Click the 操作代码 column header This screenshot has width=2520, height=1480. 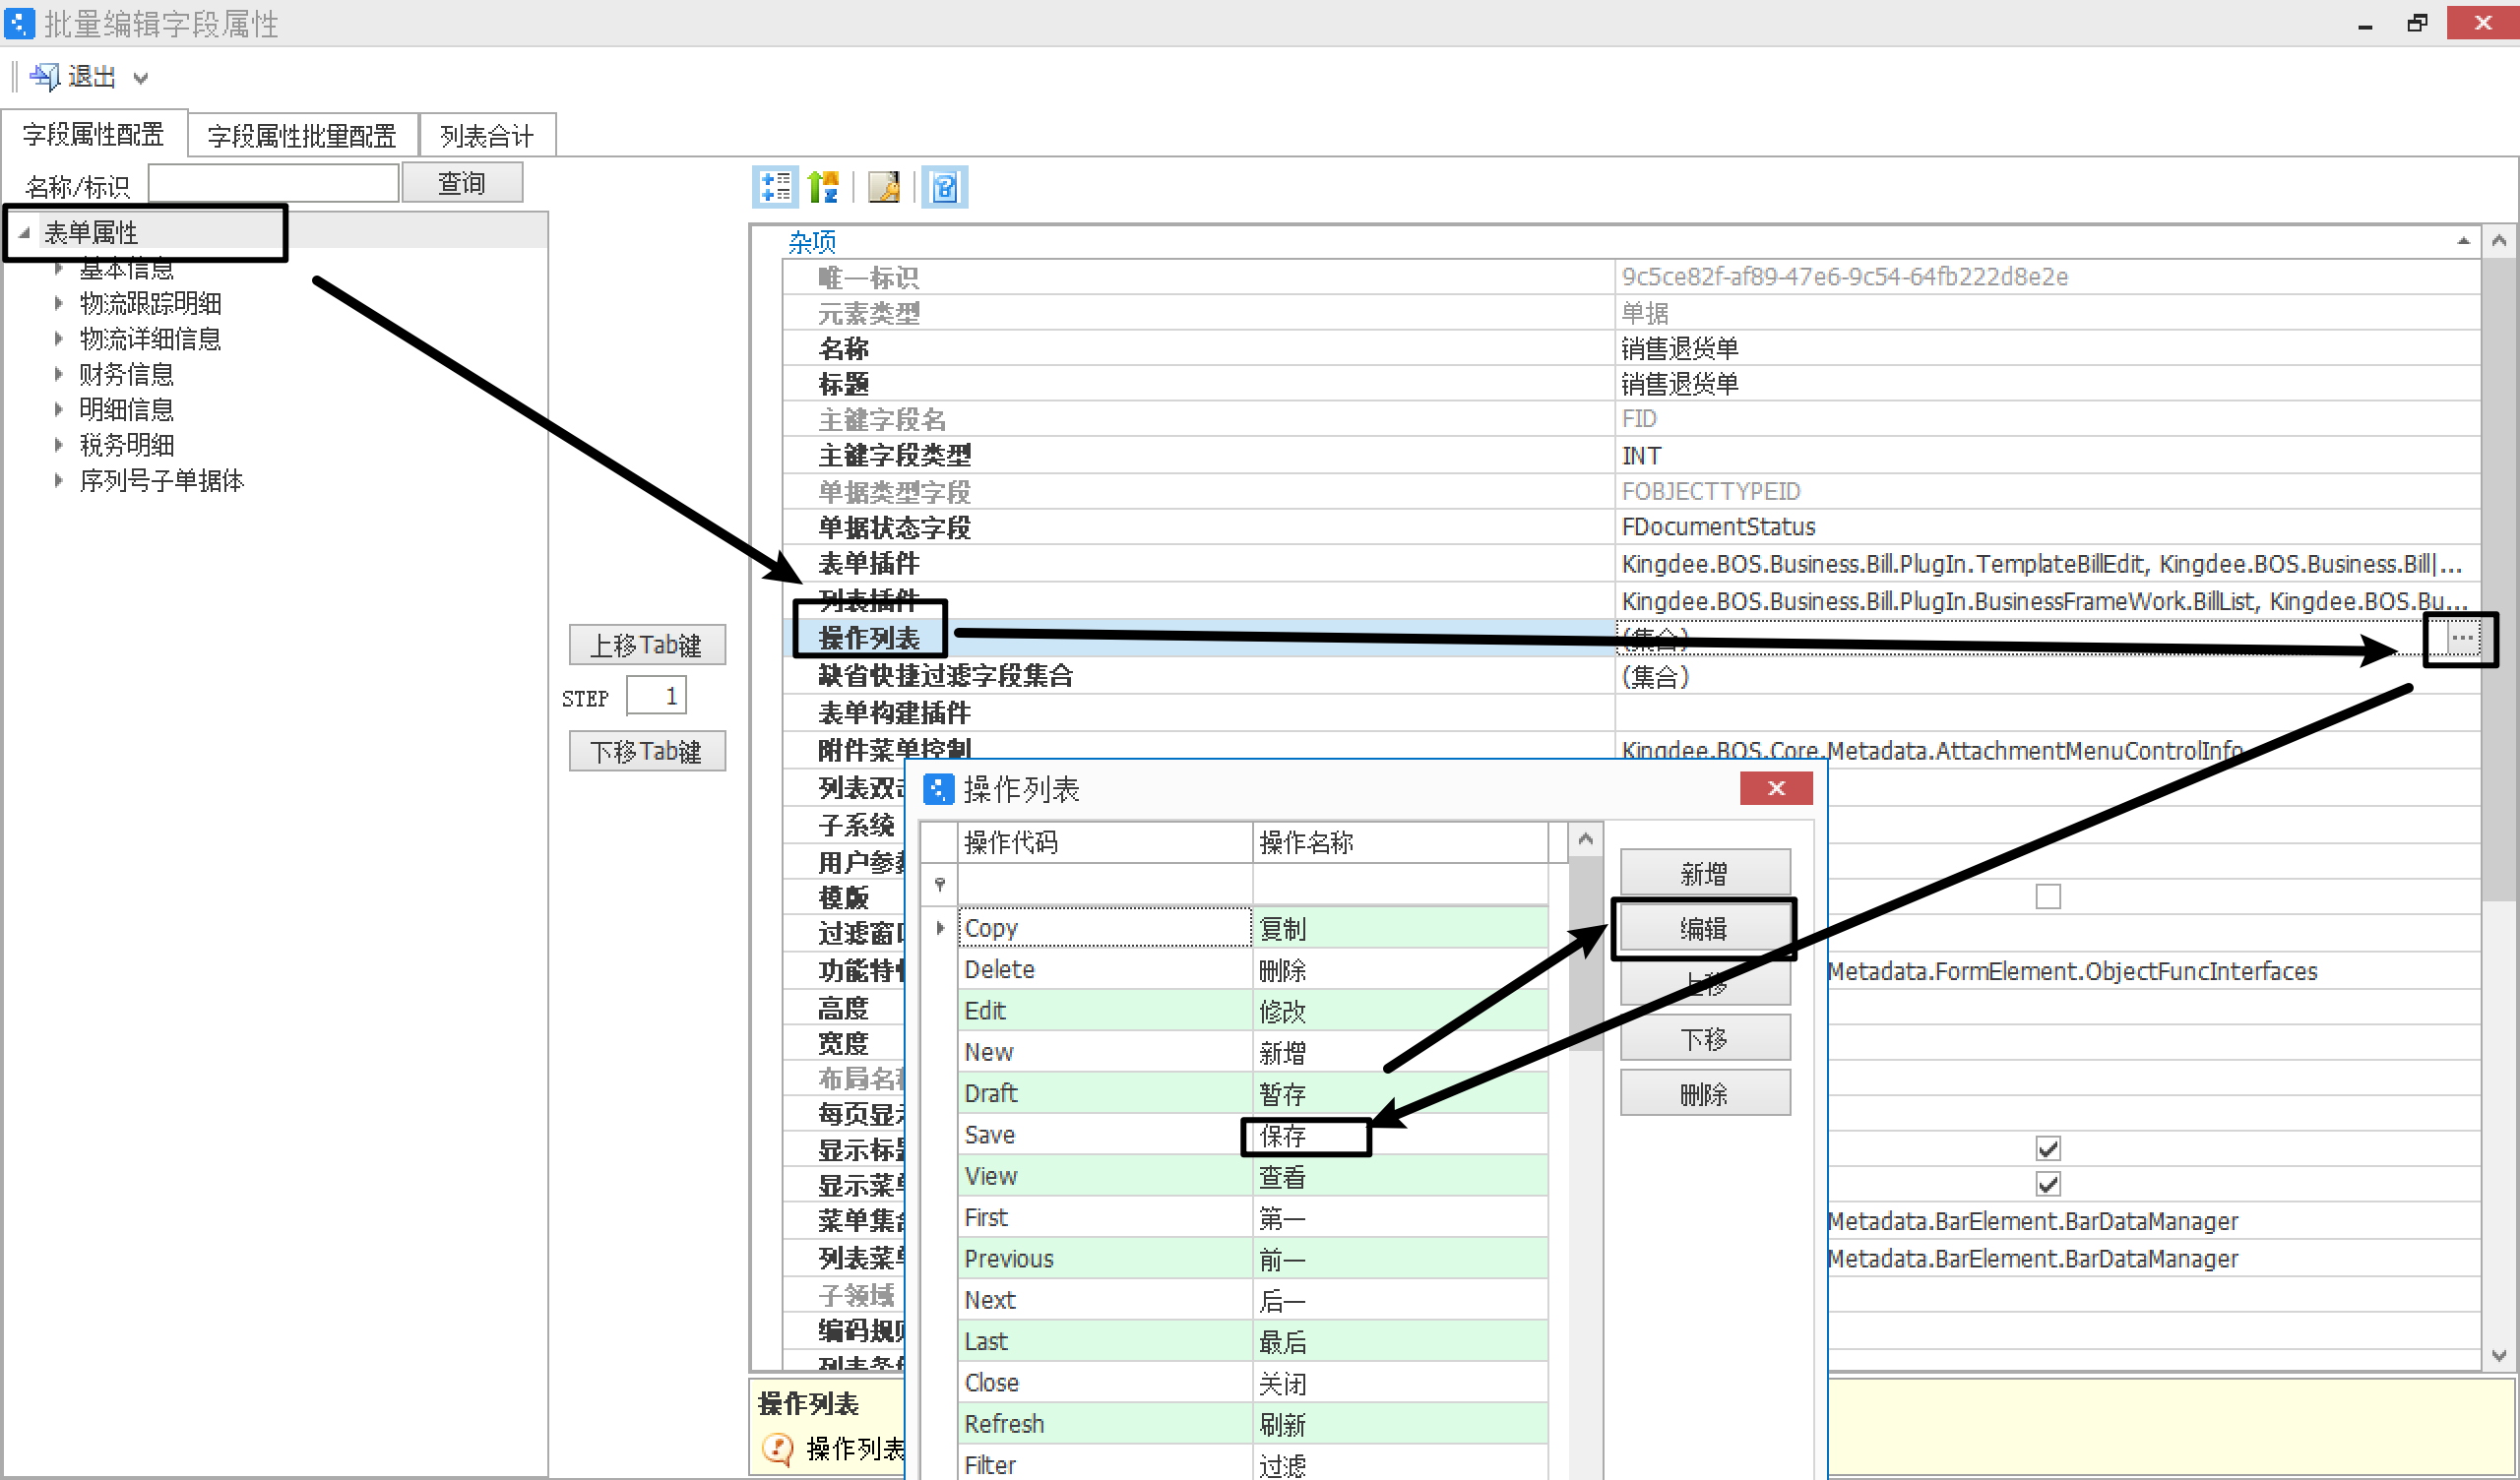pos(1105,843)
